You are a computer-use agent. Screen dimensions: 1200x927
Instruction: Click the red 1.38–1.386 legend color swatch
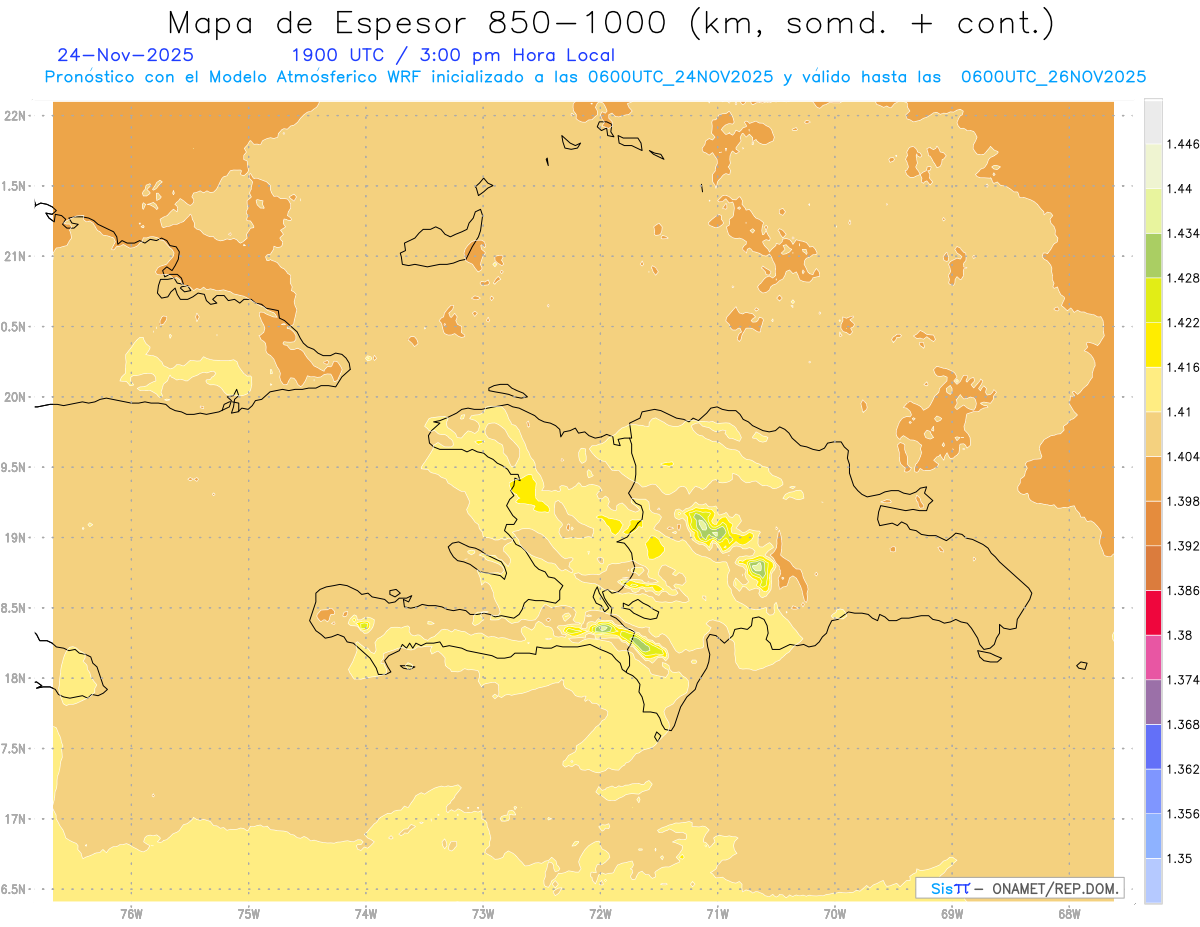(1153, 612)
